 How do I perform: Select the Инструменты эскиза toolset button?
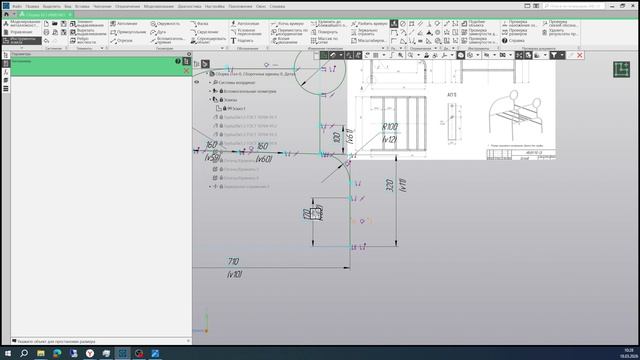tap(21, 40)
